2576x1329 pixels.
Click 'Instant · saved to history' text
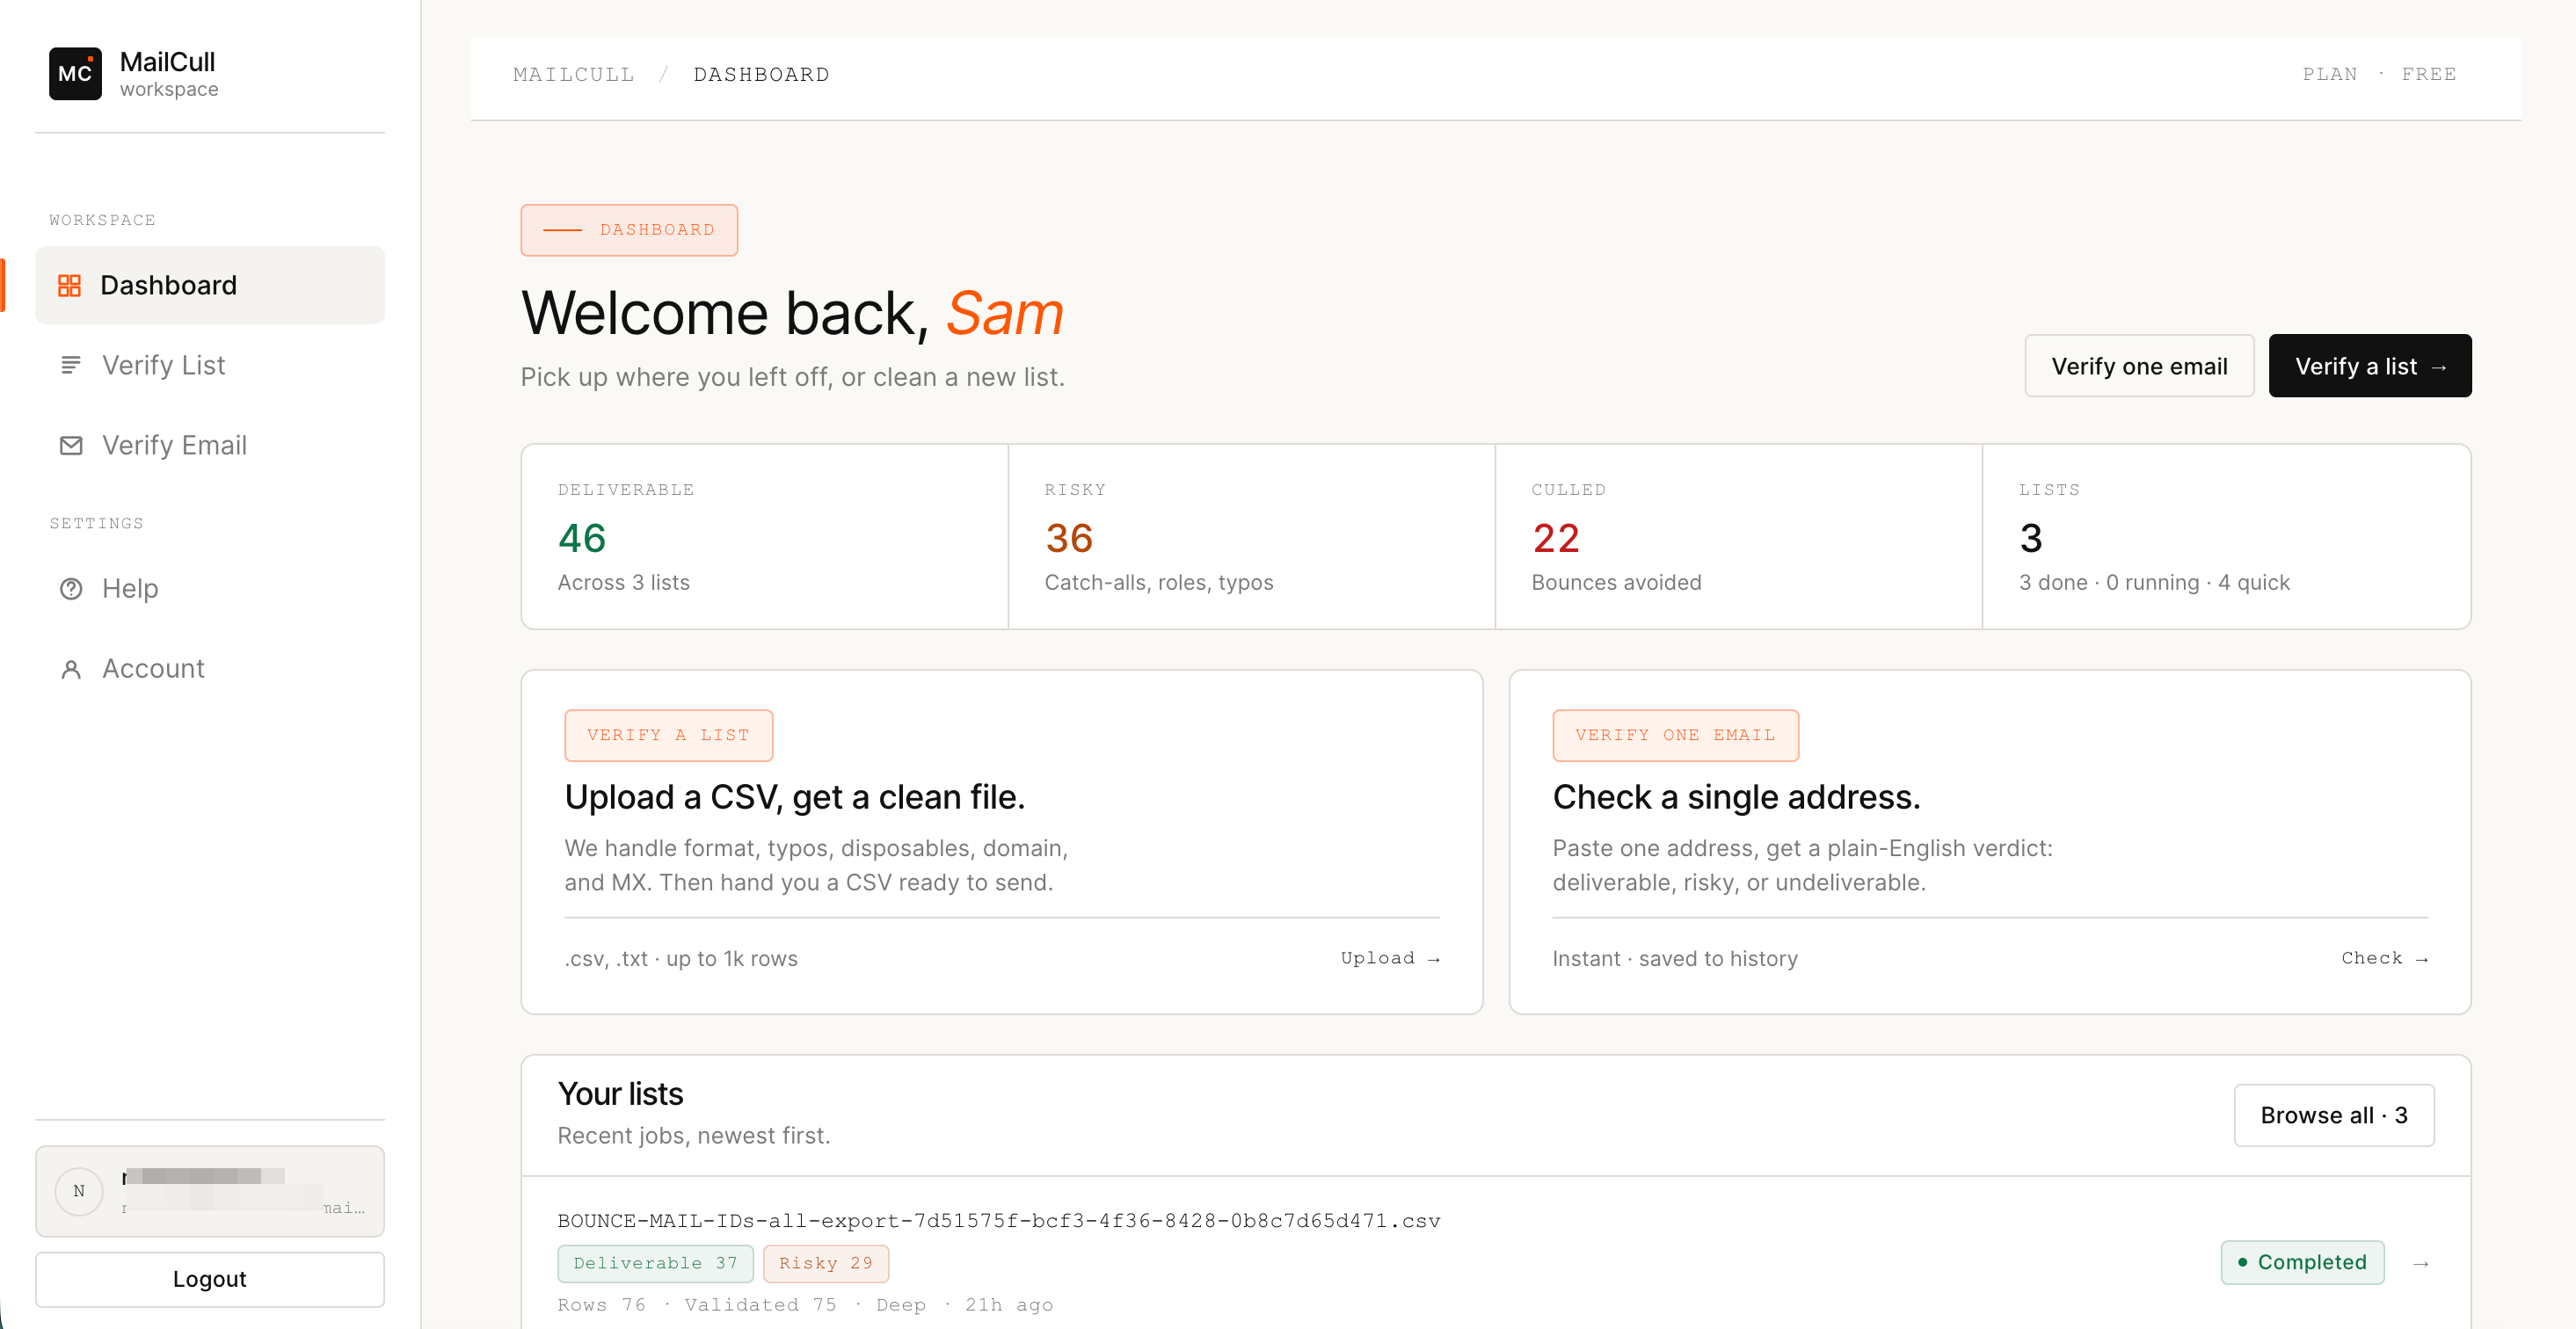(x=1675, y=958)
